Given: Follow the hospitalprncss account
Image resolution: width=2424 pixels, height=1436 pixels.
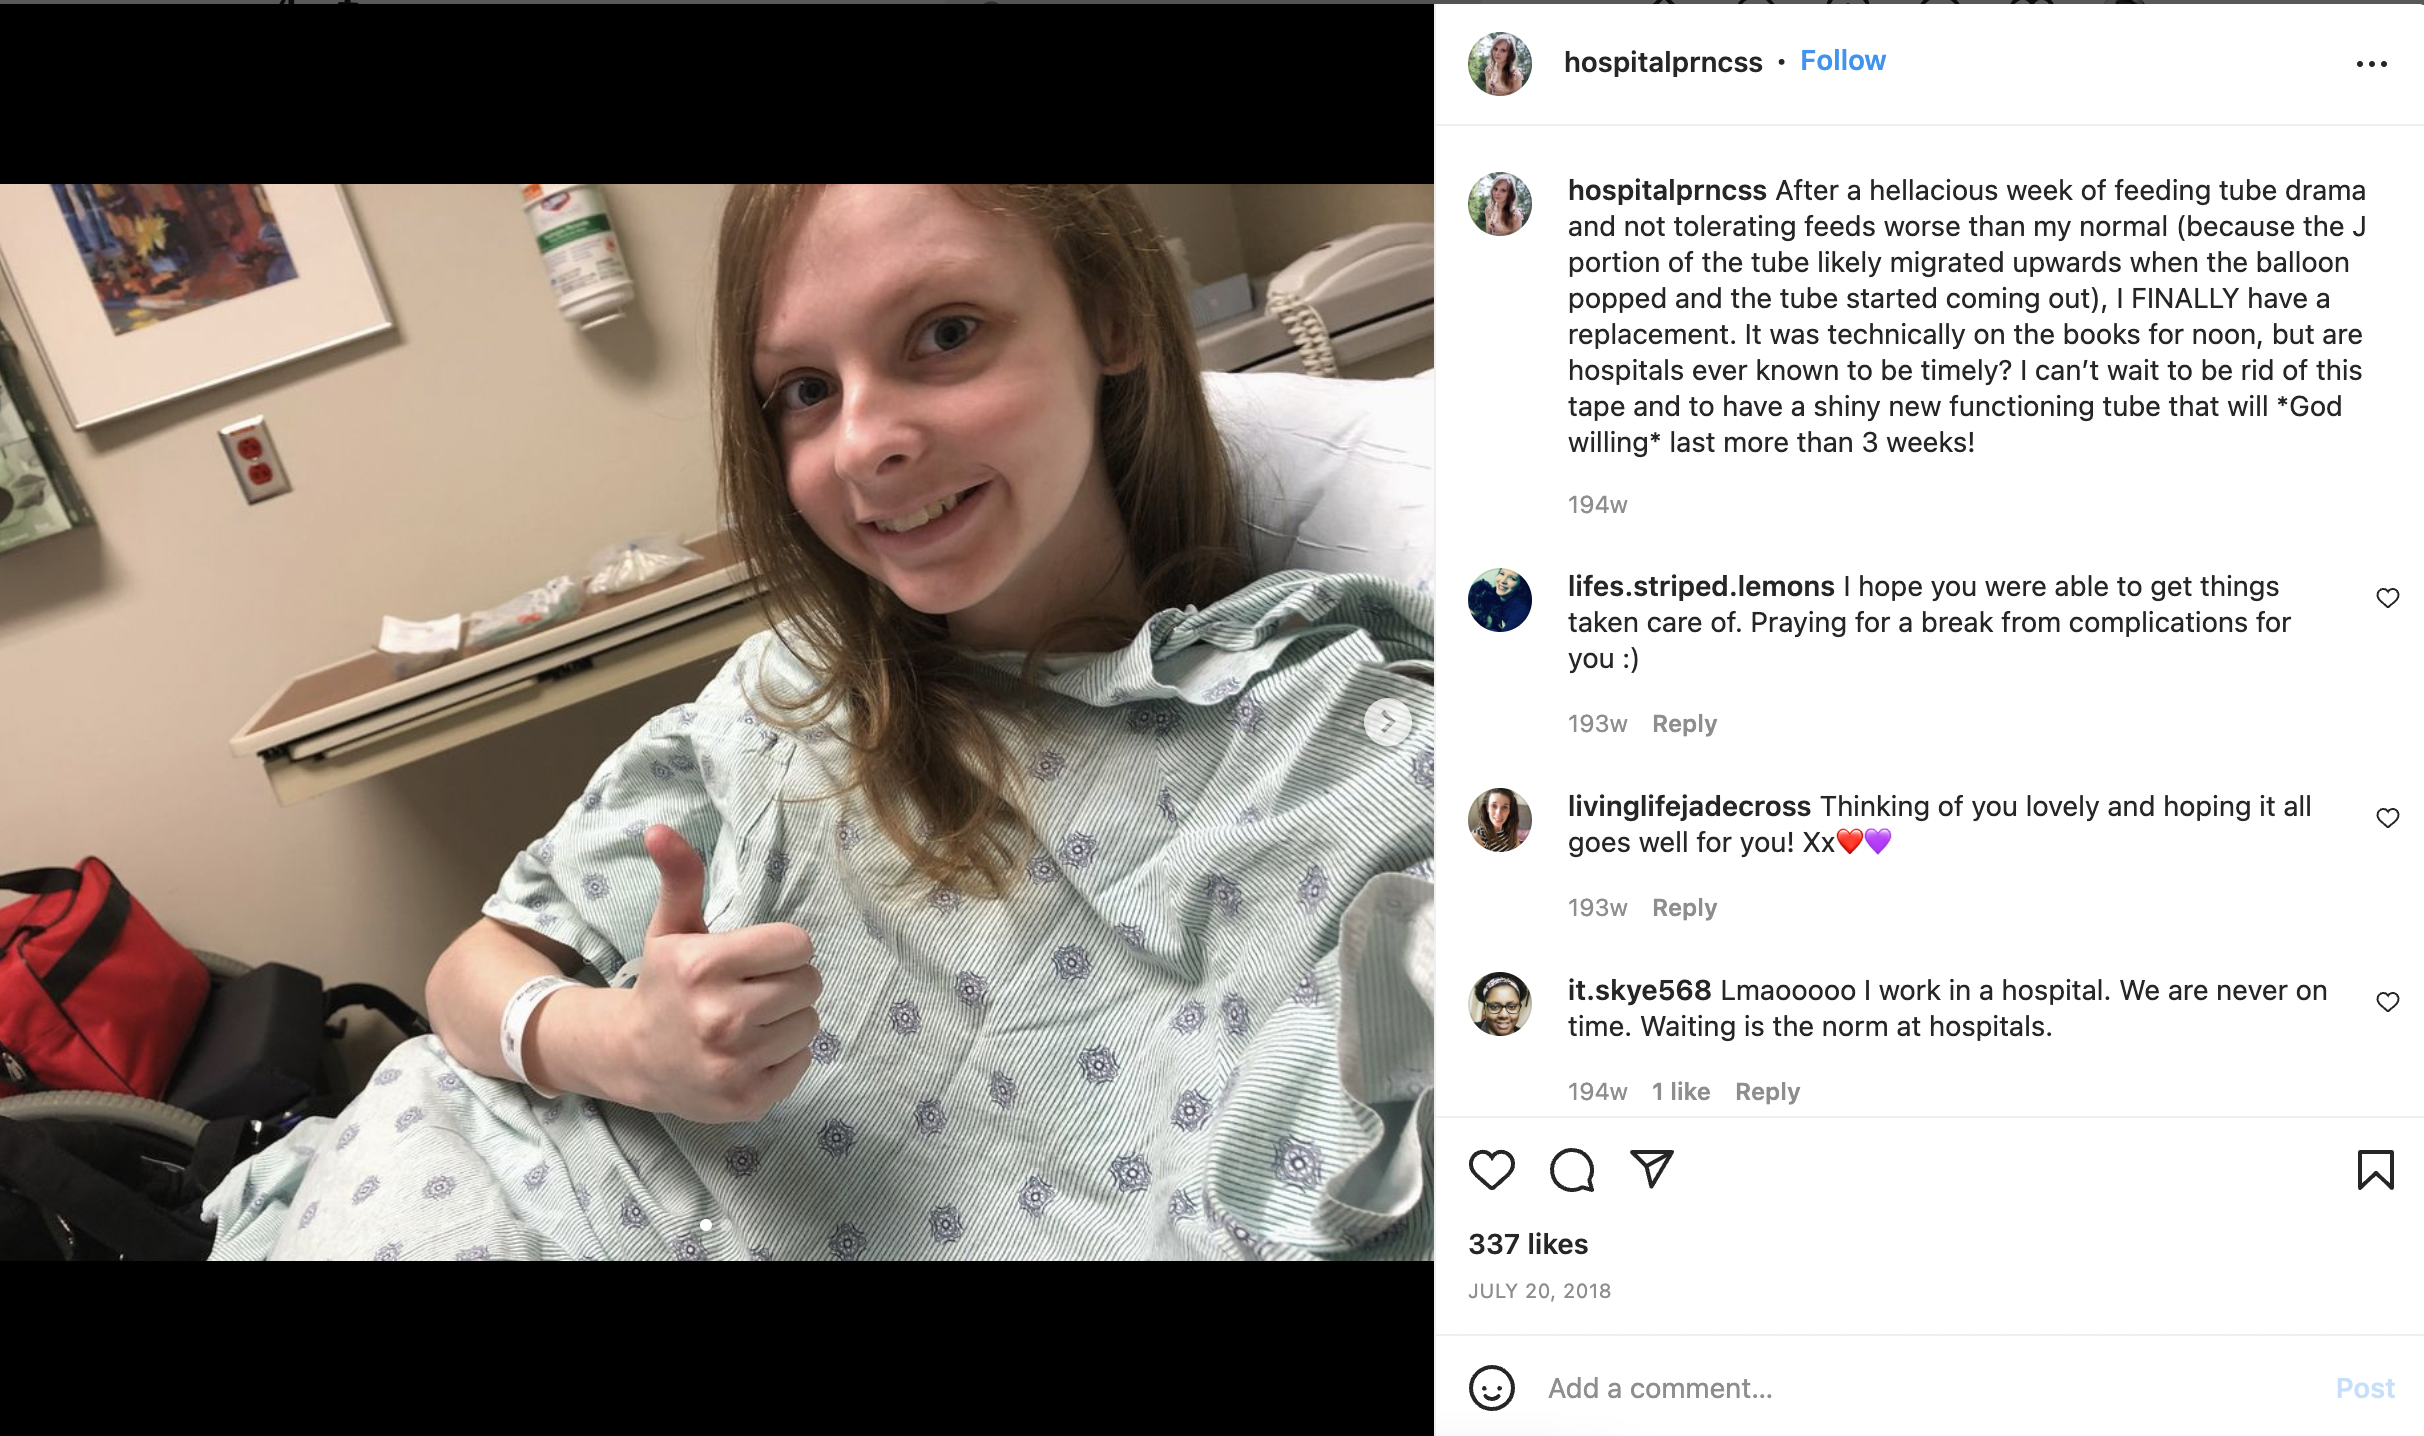Looking at the screenshot, I should pyautogui.click(x=1843, y=61).
